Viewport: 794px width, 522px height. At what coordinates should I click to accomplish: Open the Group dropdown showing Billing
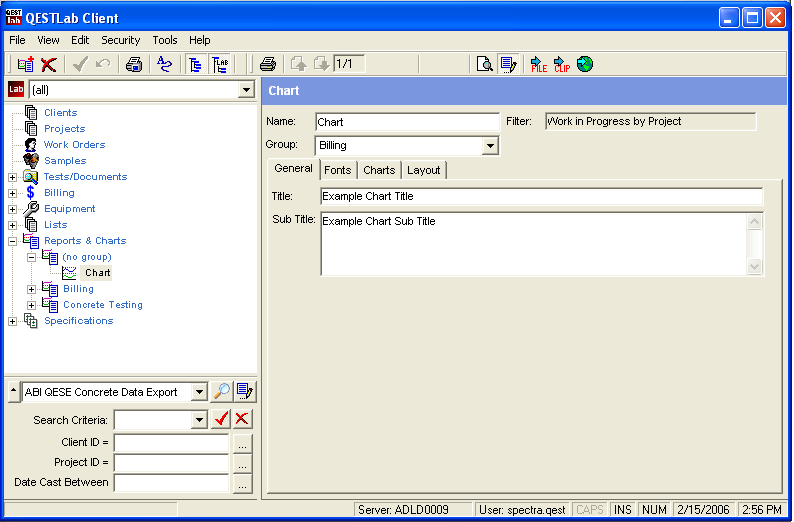click(x=490, y=146)
